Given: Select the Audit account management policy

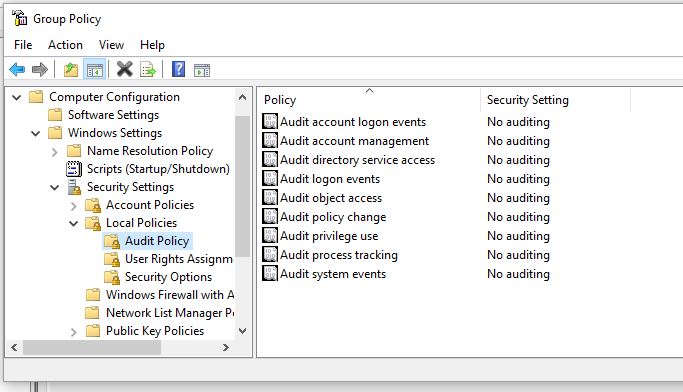Looking at the screenshot, I should (x=355, y=141).
